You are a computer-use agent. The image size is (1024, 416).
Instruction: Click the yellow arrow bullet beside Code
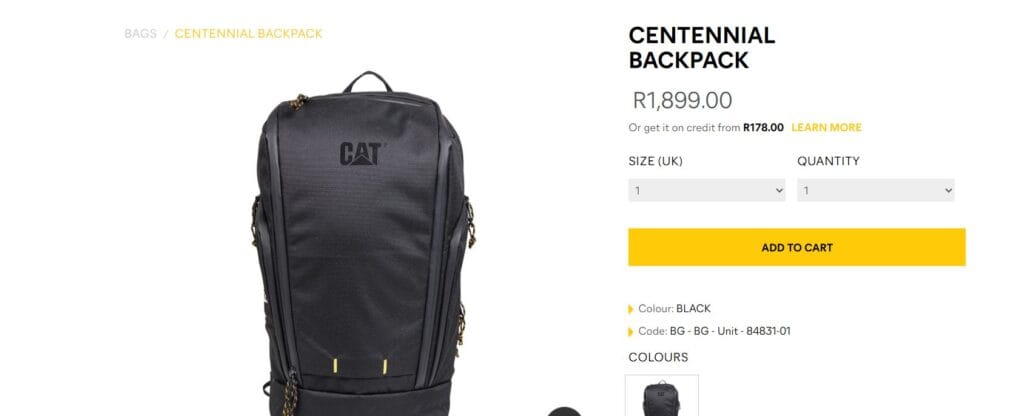[630, 332]
